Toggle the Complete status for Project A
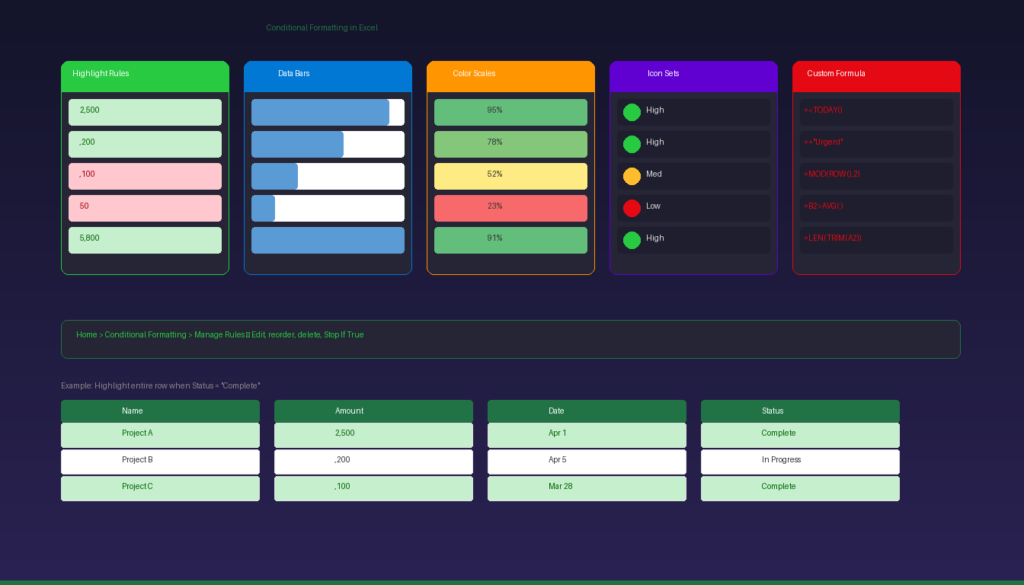This screenshot has height=585, width=1024. coord(799,433)
